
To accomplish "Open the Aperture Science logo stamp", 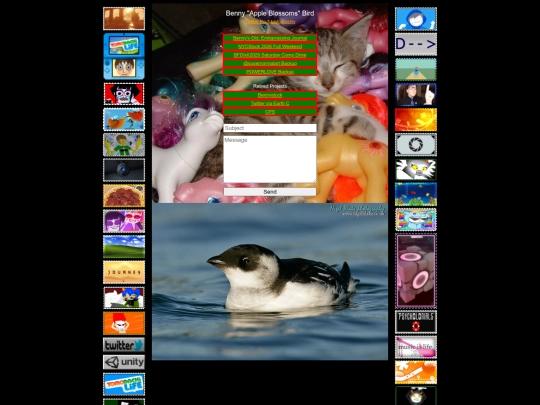I will coord(416,145).
